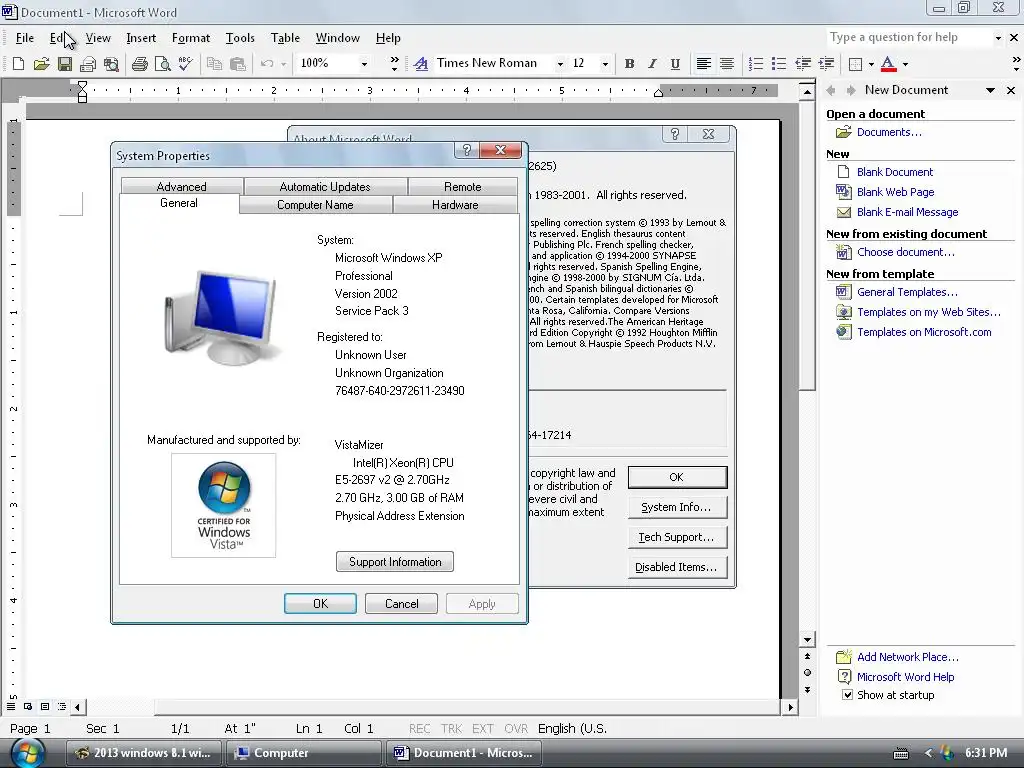
Task: Decrease the paragraph indent
Action: click(x=803, y=63)
